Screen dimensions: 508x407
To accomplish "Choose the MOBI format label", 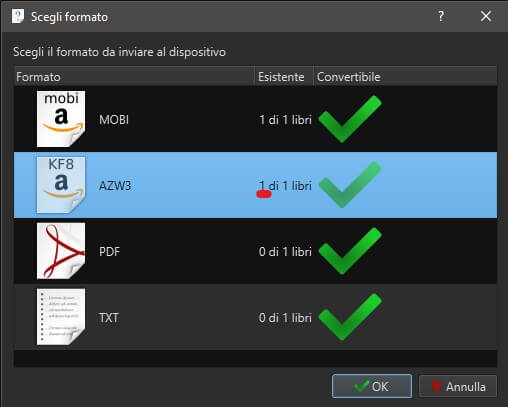I will tap(114, 120).
